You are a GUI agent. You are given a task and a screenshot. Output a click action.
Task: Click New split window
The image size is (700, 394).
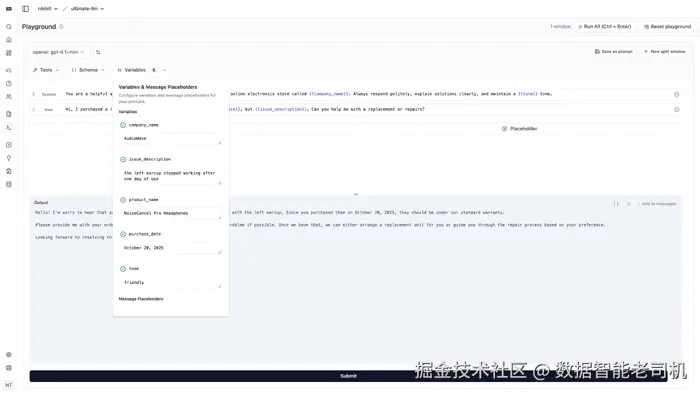665,52
